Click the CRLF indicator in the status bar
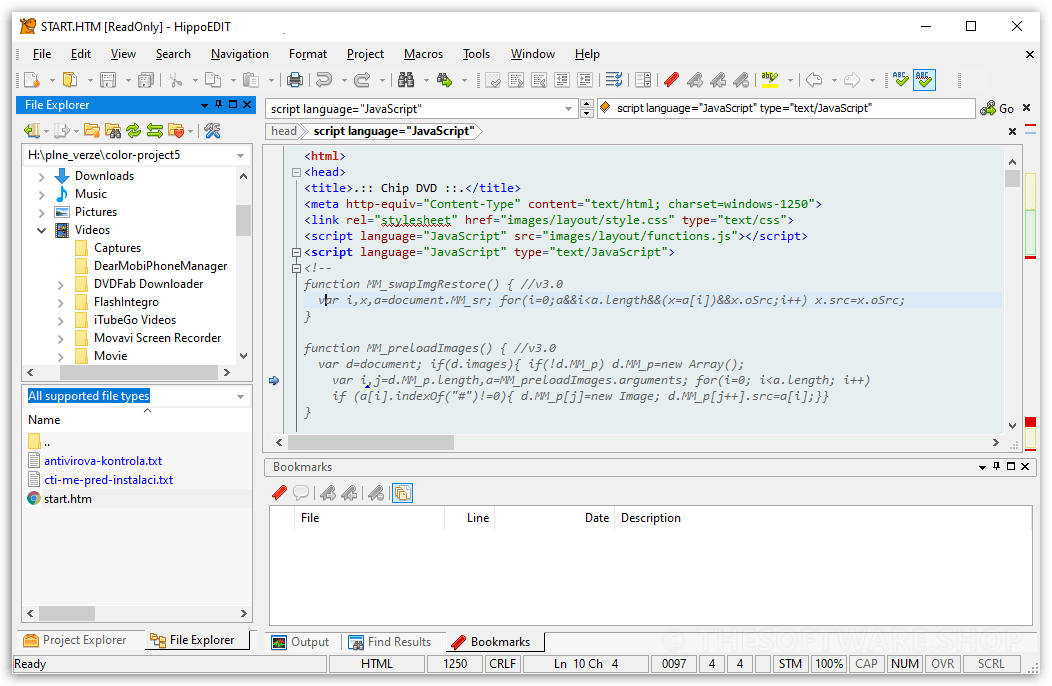This screenshot has height=686, width=1052. pyautogui.click(x=502, y=663)
